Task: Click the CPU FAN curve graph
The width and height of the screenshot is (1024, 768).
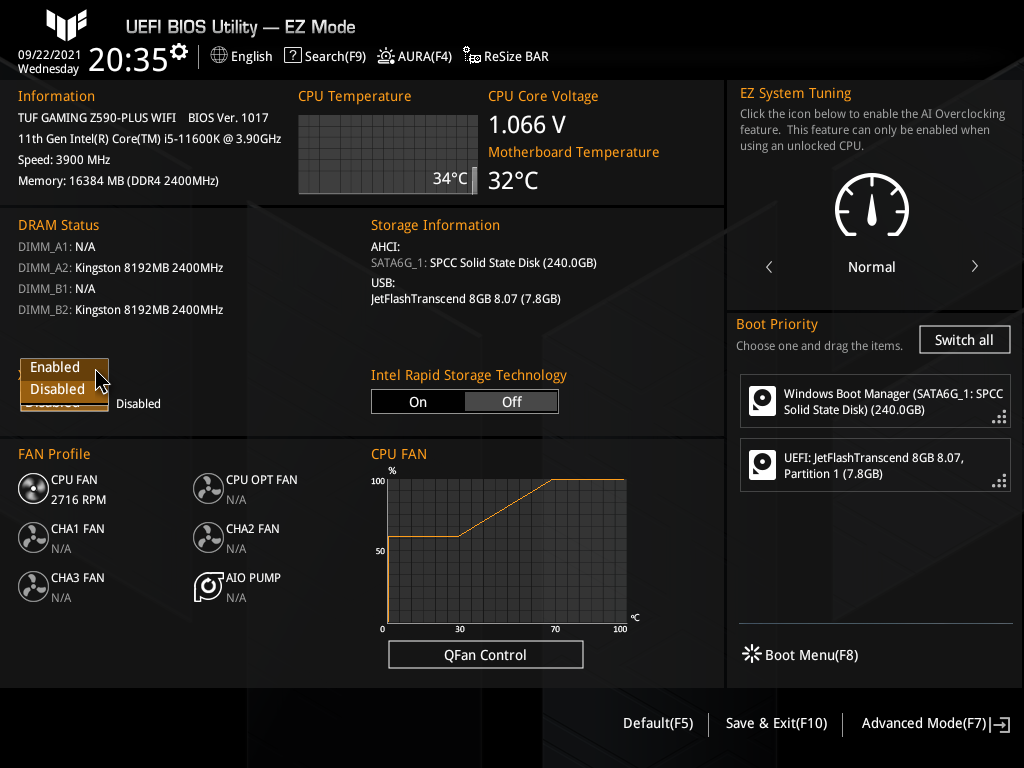Action: [x=507, y=551]
